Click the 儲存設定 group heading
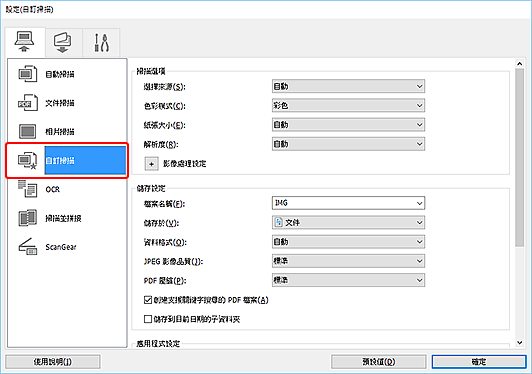This screenshot has height=374, width=532. (151, 188)
